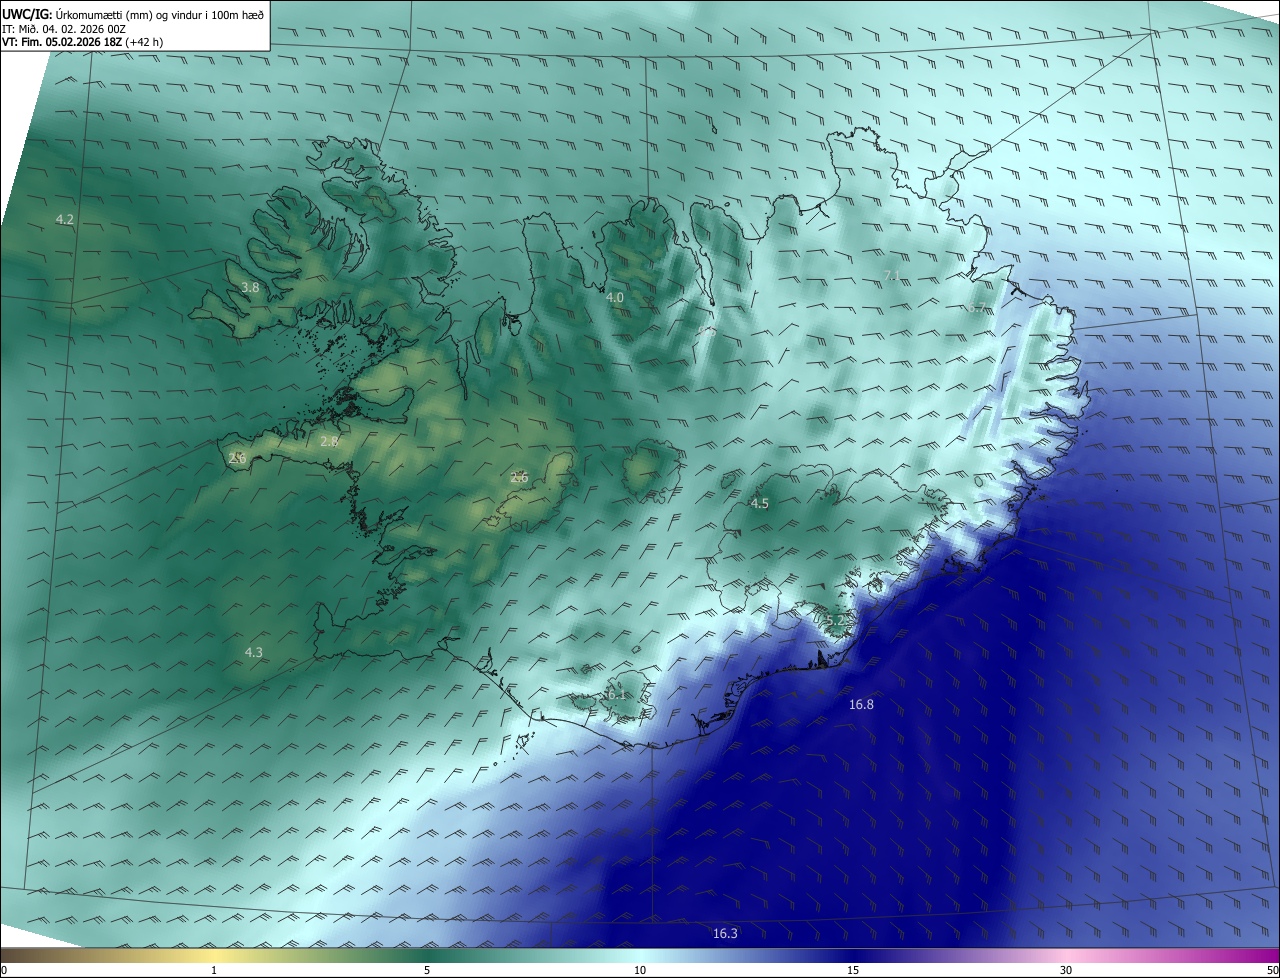Click the title text 'UWC/IG: Úrkomumætti (mm)'
This screenshot has height=978, width=1280.
pyautogui.click(x=76, y=14)
